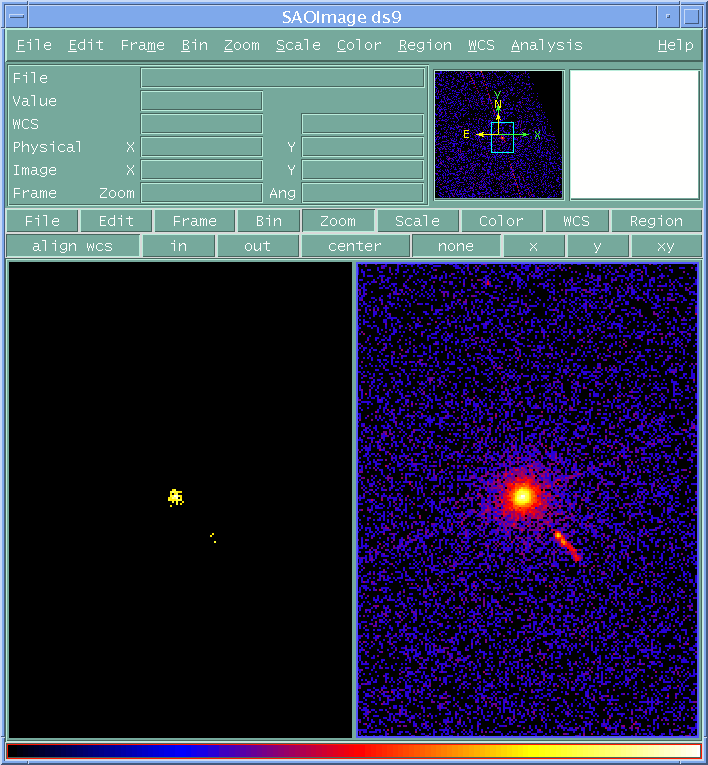
Task: Open the Zoom menu in the menu bar
Action: click(242, 45)
